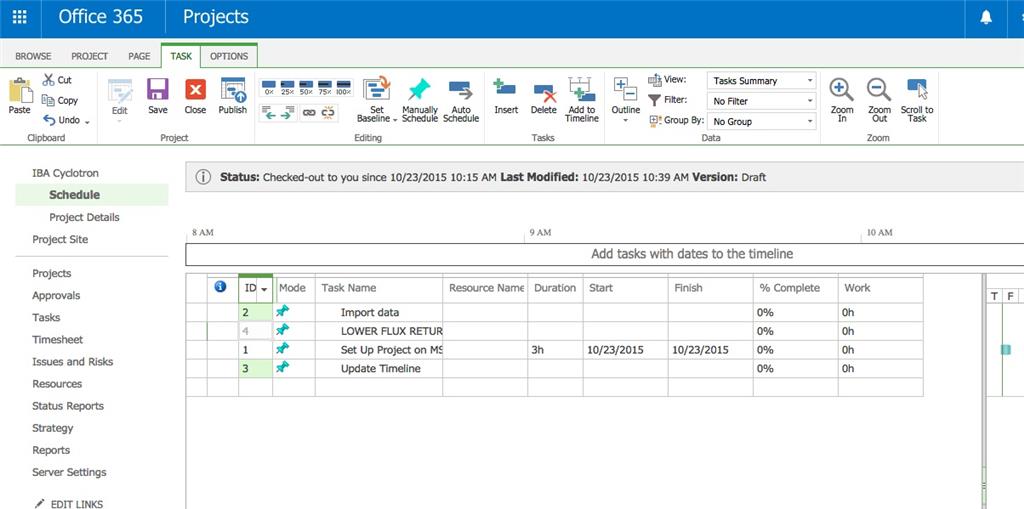Link the selected tasks
The height and width of the screenshot is (509, 1024).
pyautogui.click(x=309, y=113)
